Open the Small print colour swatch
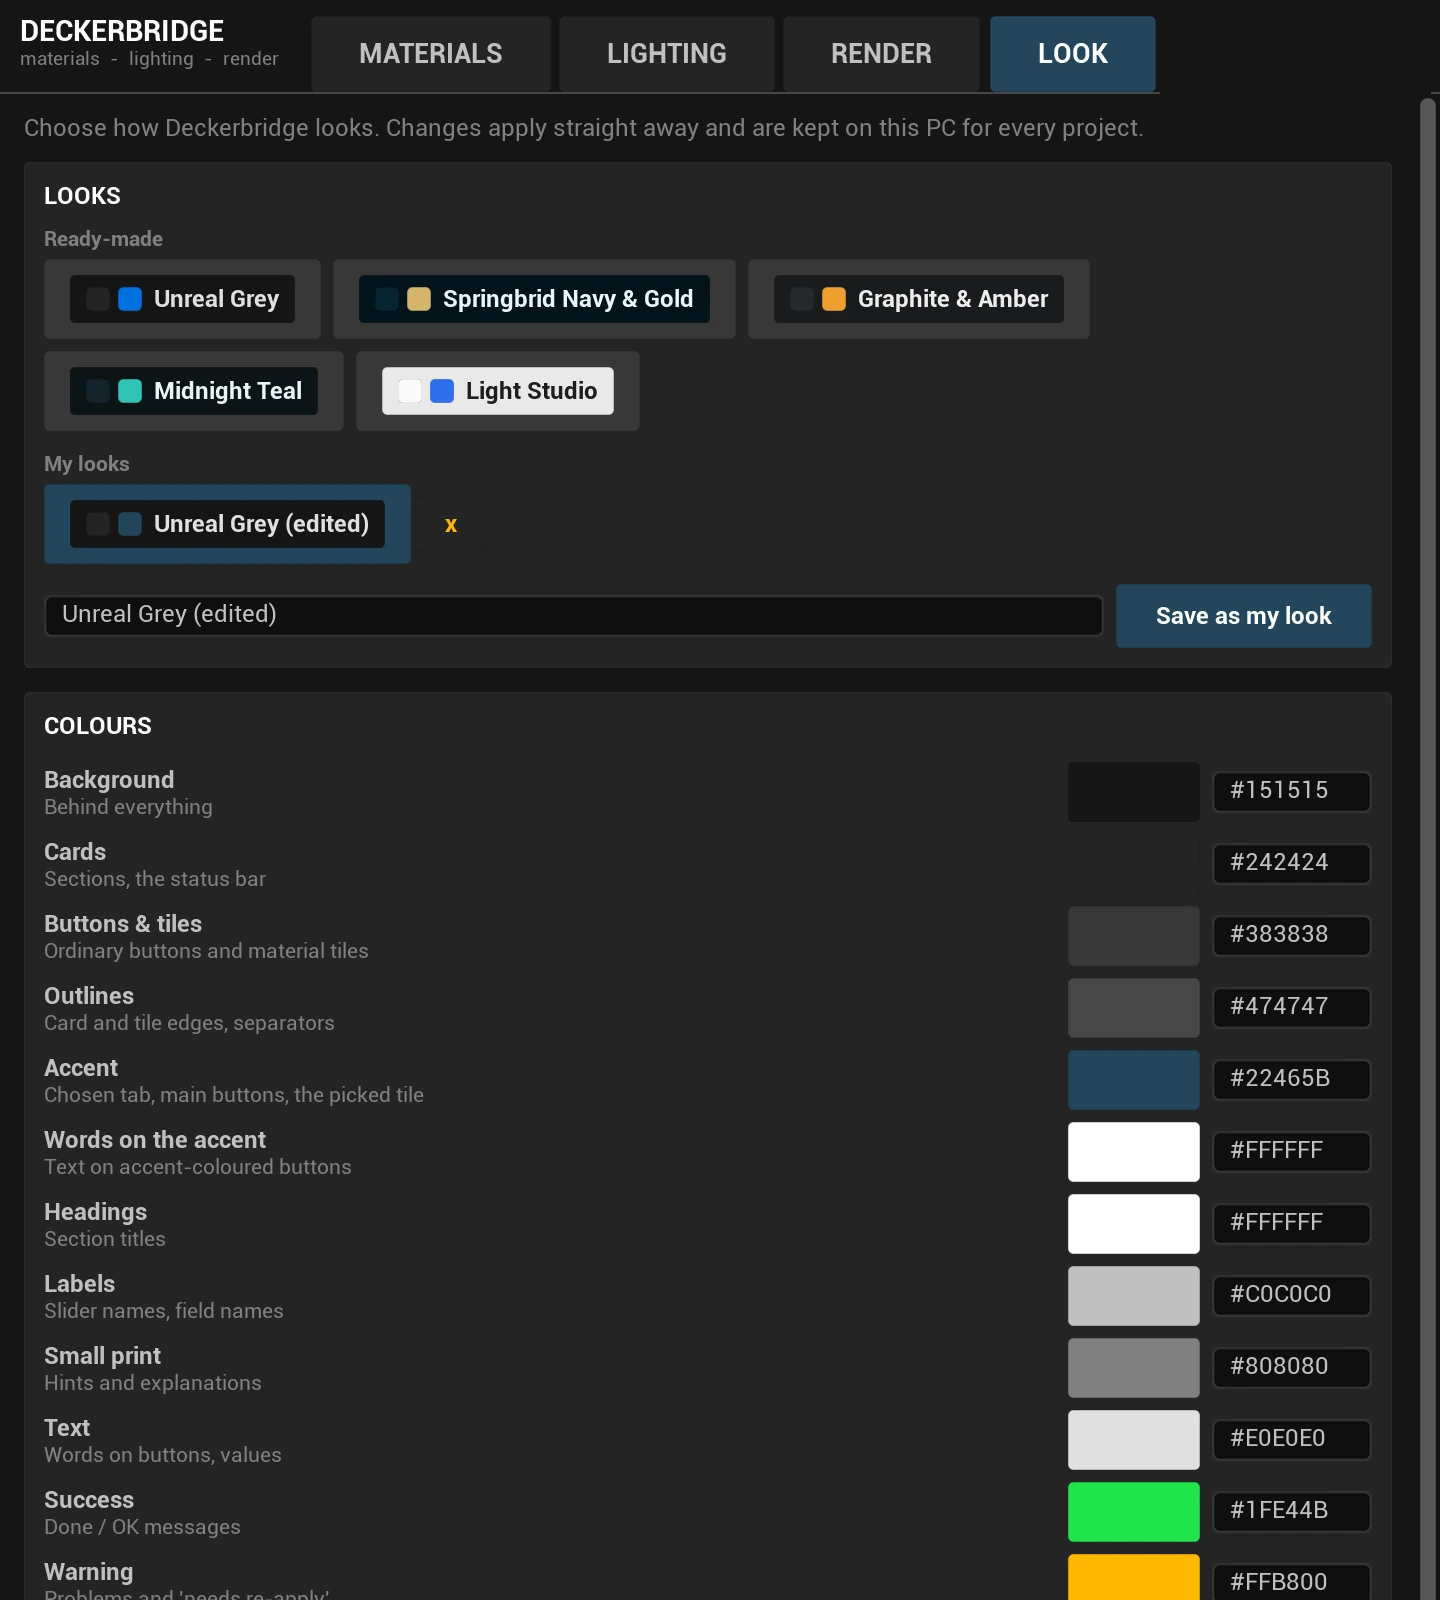 click(1134, 1368)
